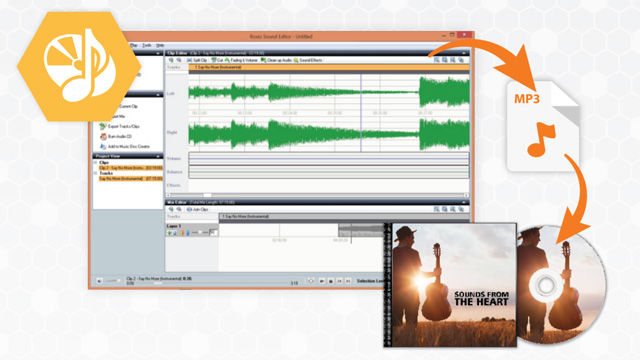Select the Clean up Audio tool
Image resolution: width=640 pixels, height=360 pixels.
tap(276, 60)
